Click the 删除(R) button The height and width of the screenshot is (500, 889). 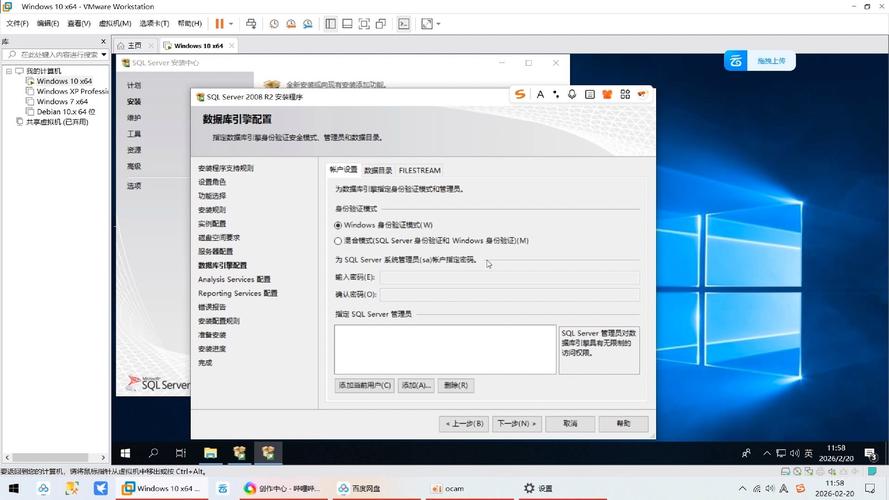(456, 385)
